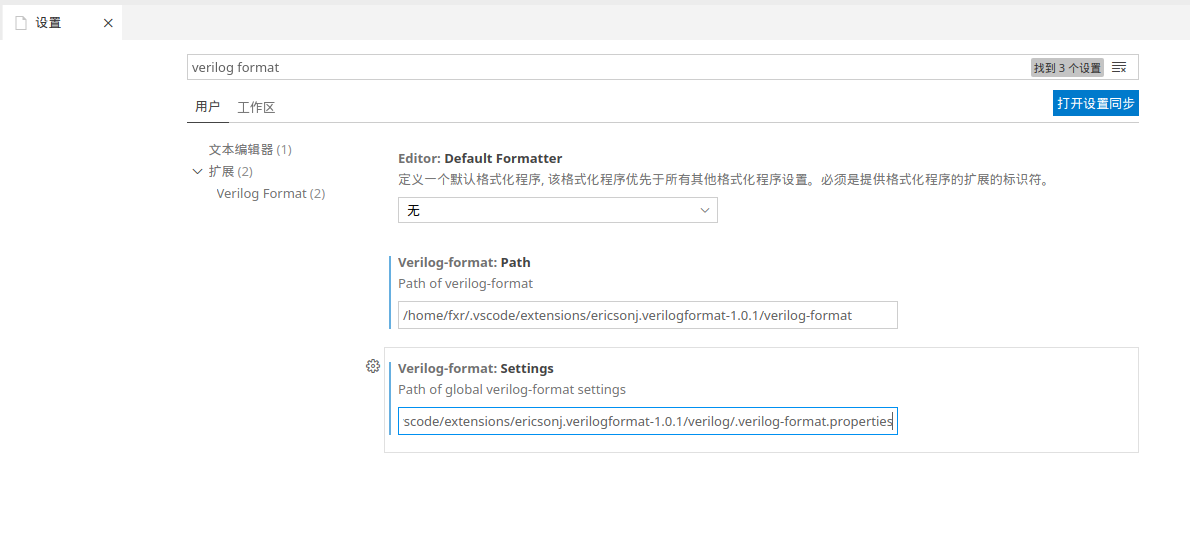The image size is (1190, 542).
Task: Switch to the 工作区 settings tab
Action: [x=256, y=107]
